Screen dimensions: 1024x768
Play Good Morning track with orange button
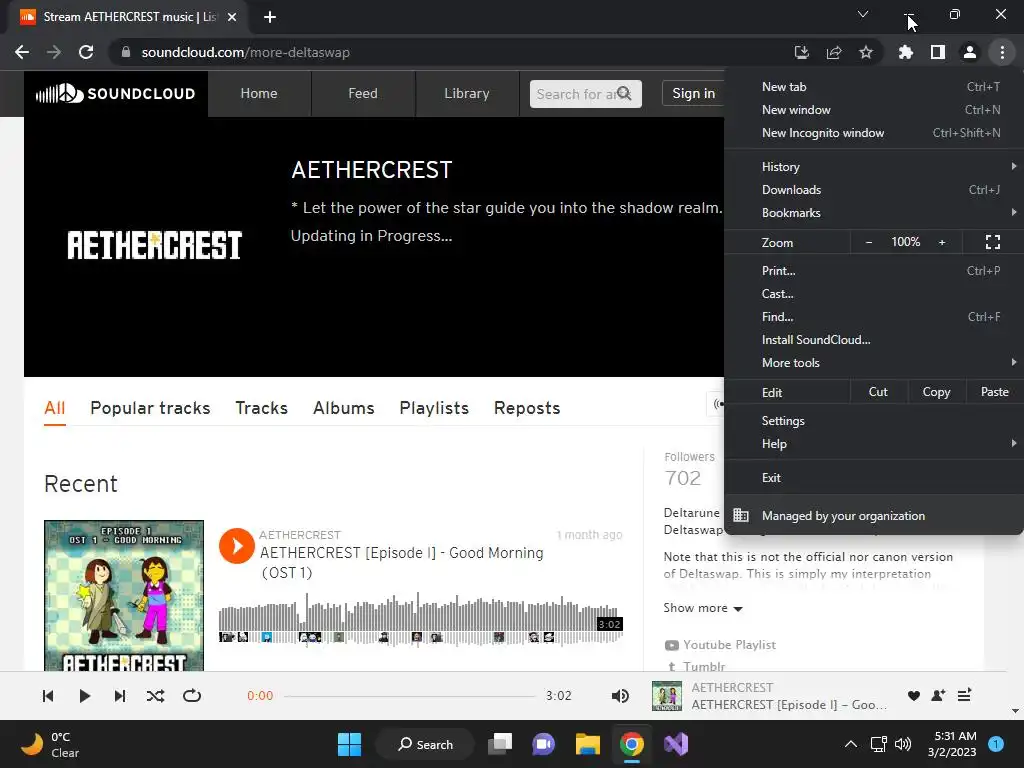[236, 546]
